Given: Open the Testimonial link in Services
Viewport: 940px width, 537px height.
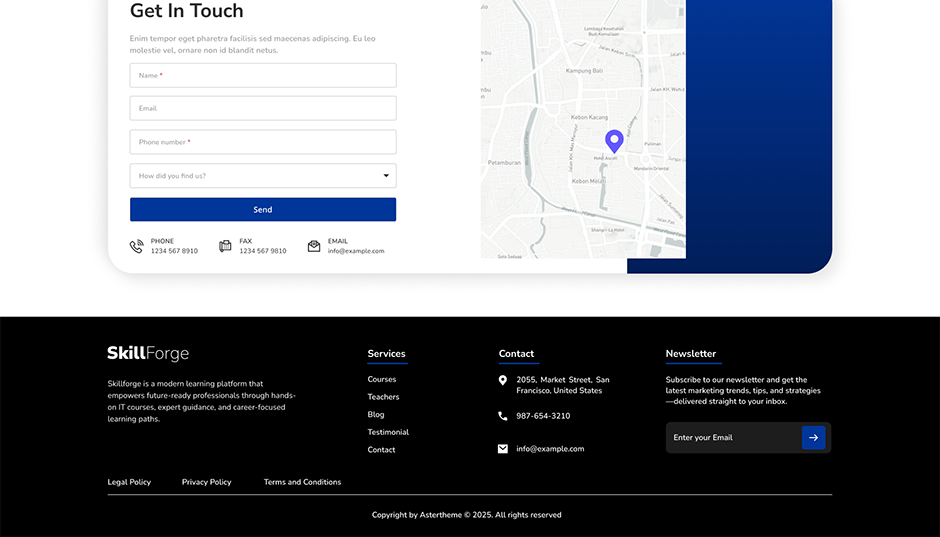Looking at the screenshot, I should click(x=388, y=432).
